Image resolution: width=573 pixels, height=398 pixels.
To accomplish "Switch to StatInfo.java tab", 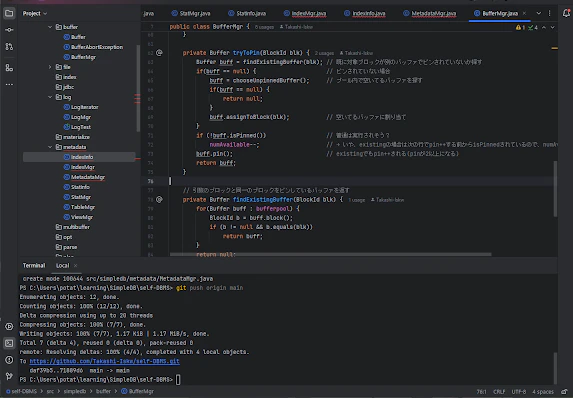I will click(247, 14).
